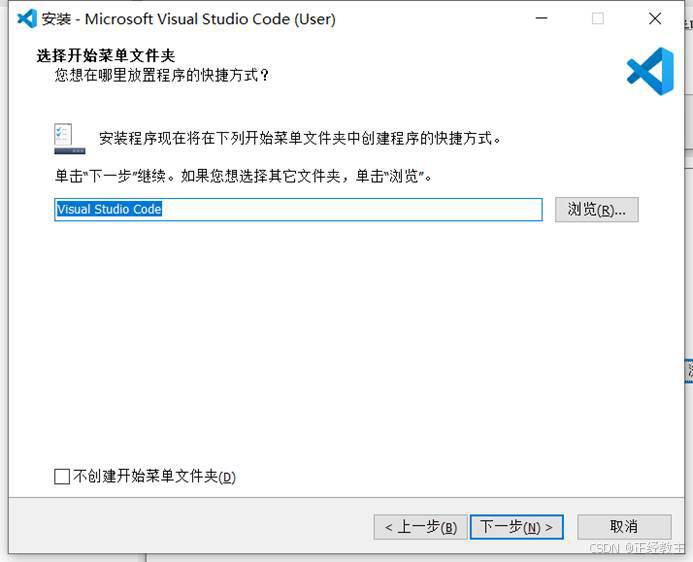Click the heading 选择开始菜单文件夹
The image size is (693, 562).
click(x=106, y=56)
